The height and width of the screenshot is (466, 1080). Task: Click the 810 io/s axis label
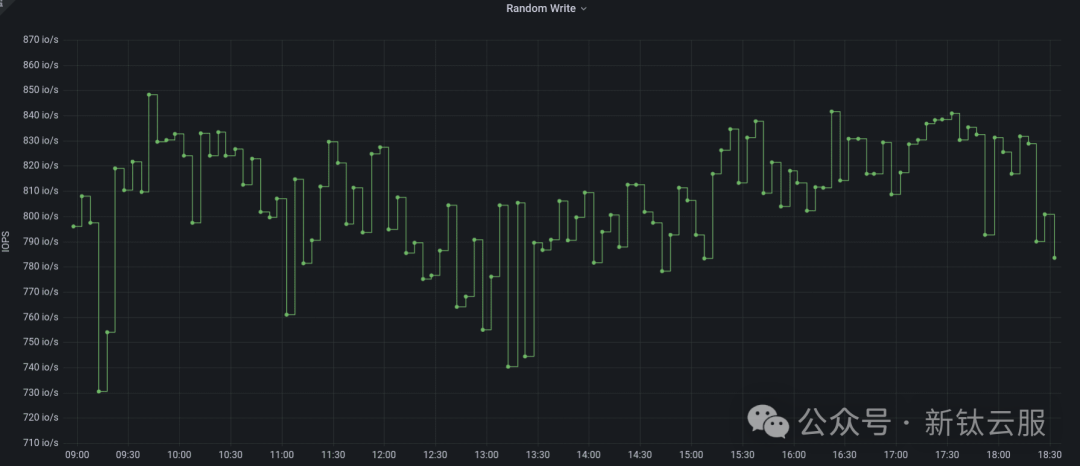coord(41,191)
